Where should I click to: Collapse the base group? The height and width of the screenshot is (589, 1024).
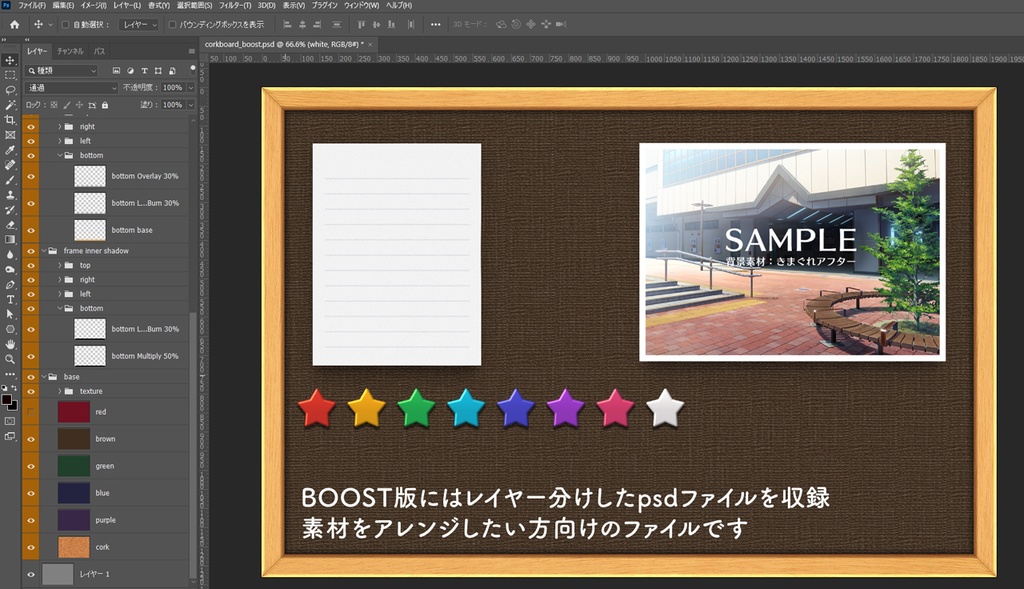(x=44, y=377)
